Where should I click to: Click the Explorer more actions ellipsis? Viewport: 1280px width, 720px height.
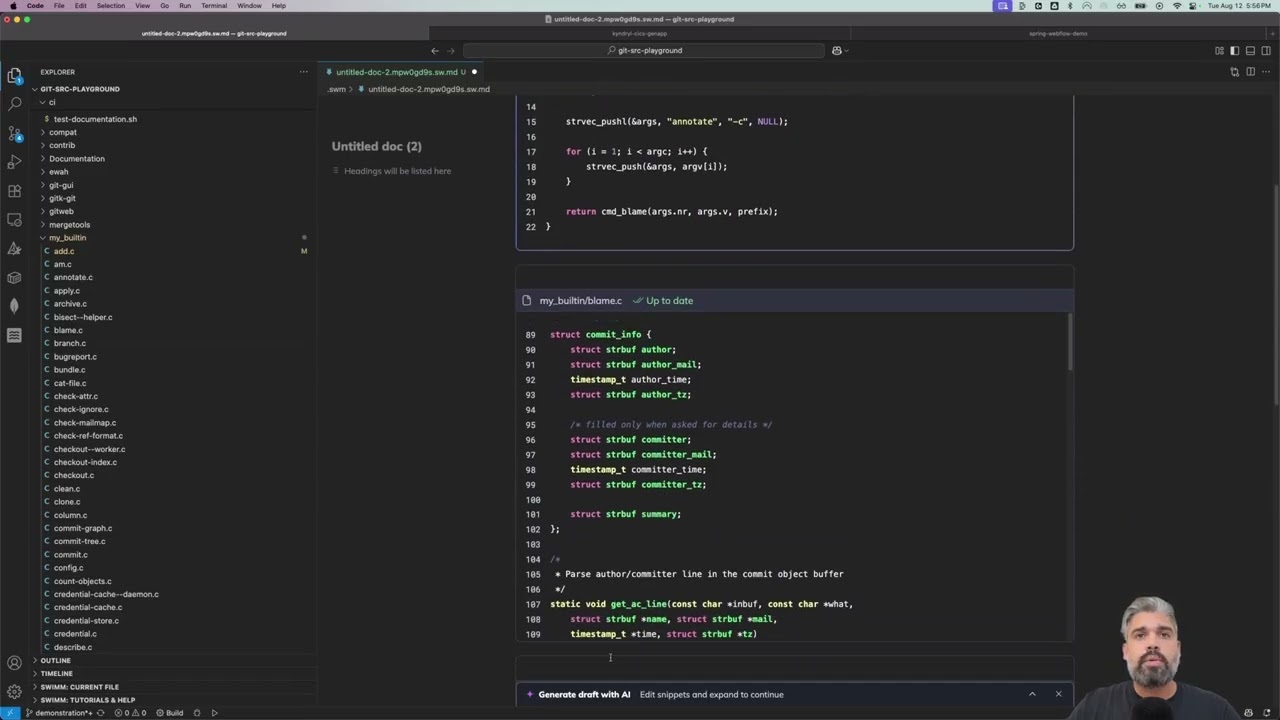pyautogui.click(x=303, y=72)
